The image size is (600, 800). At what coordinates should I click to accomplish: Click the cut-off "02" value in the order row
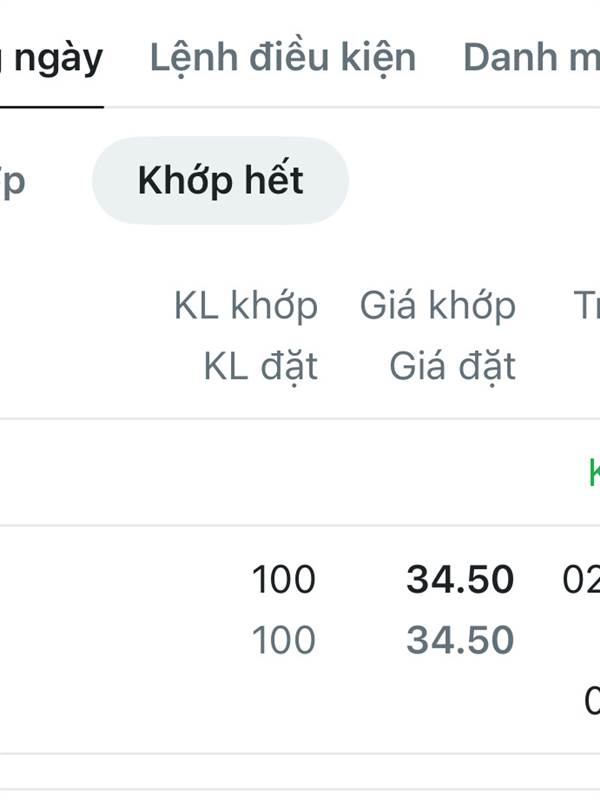point(582,580)
